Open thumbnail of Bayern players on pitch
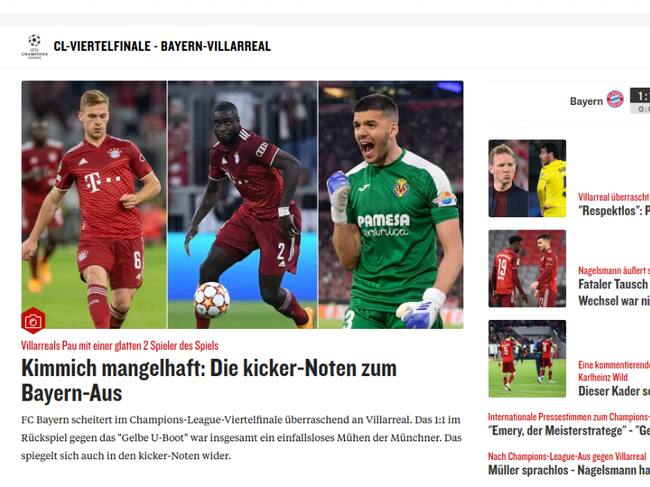The image size is (650, 487). click(x=527, y=359)
